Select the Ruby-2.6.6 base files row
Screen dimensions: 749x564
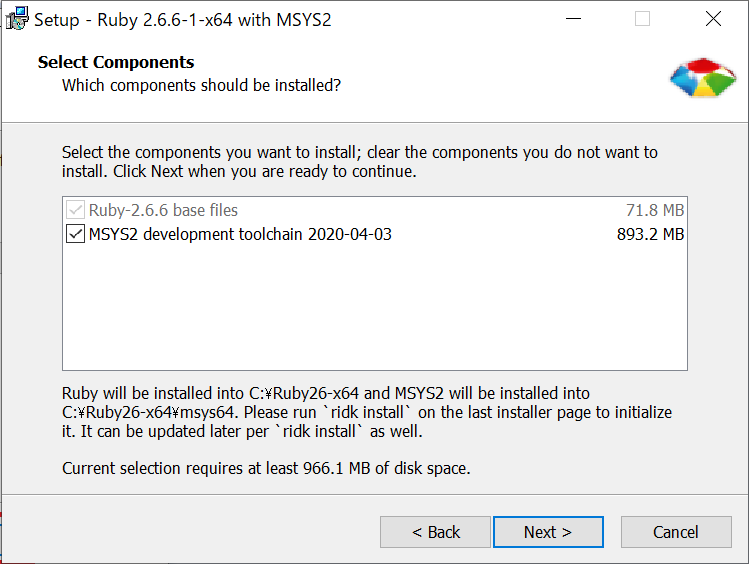375,210
